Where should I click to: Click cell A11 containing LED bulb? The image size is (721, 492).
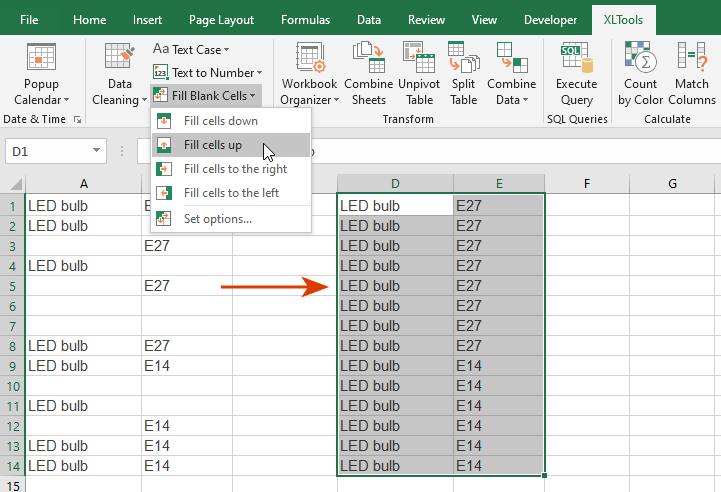point(83,406)
